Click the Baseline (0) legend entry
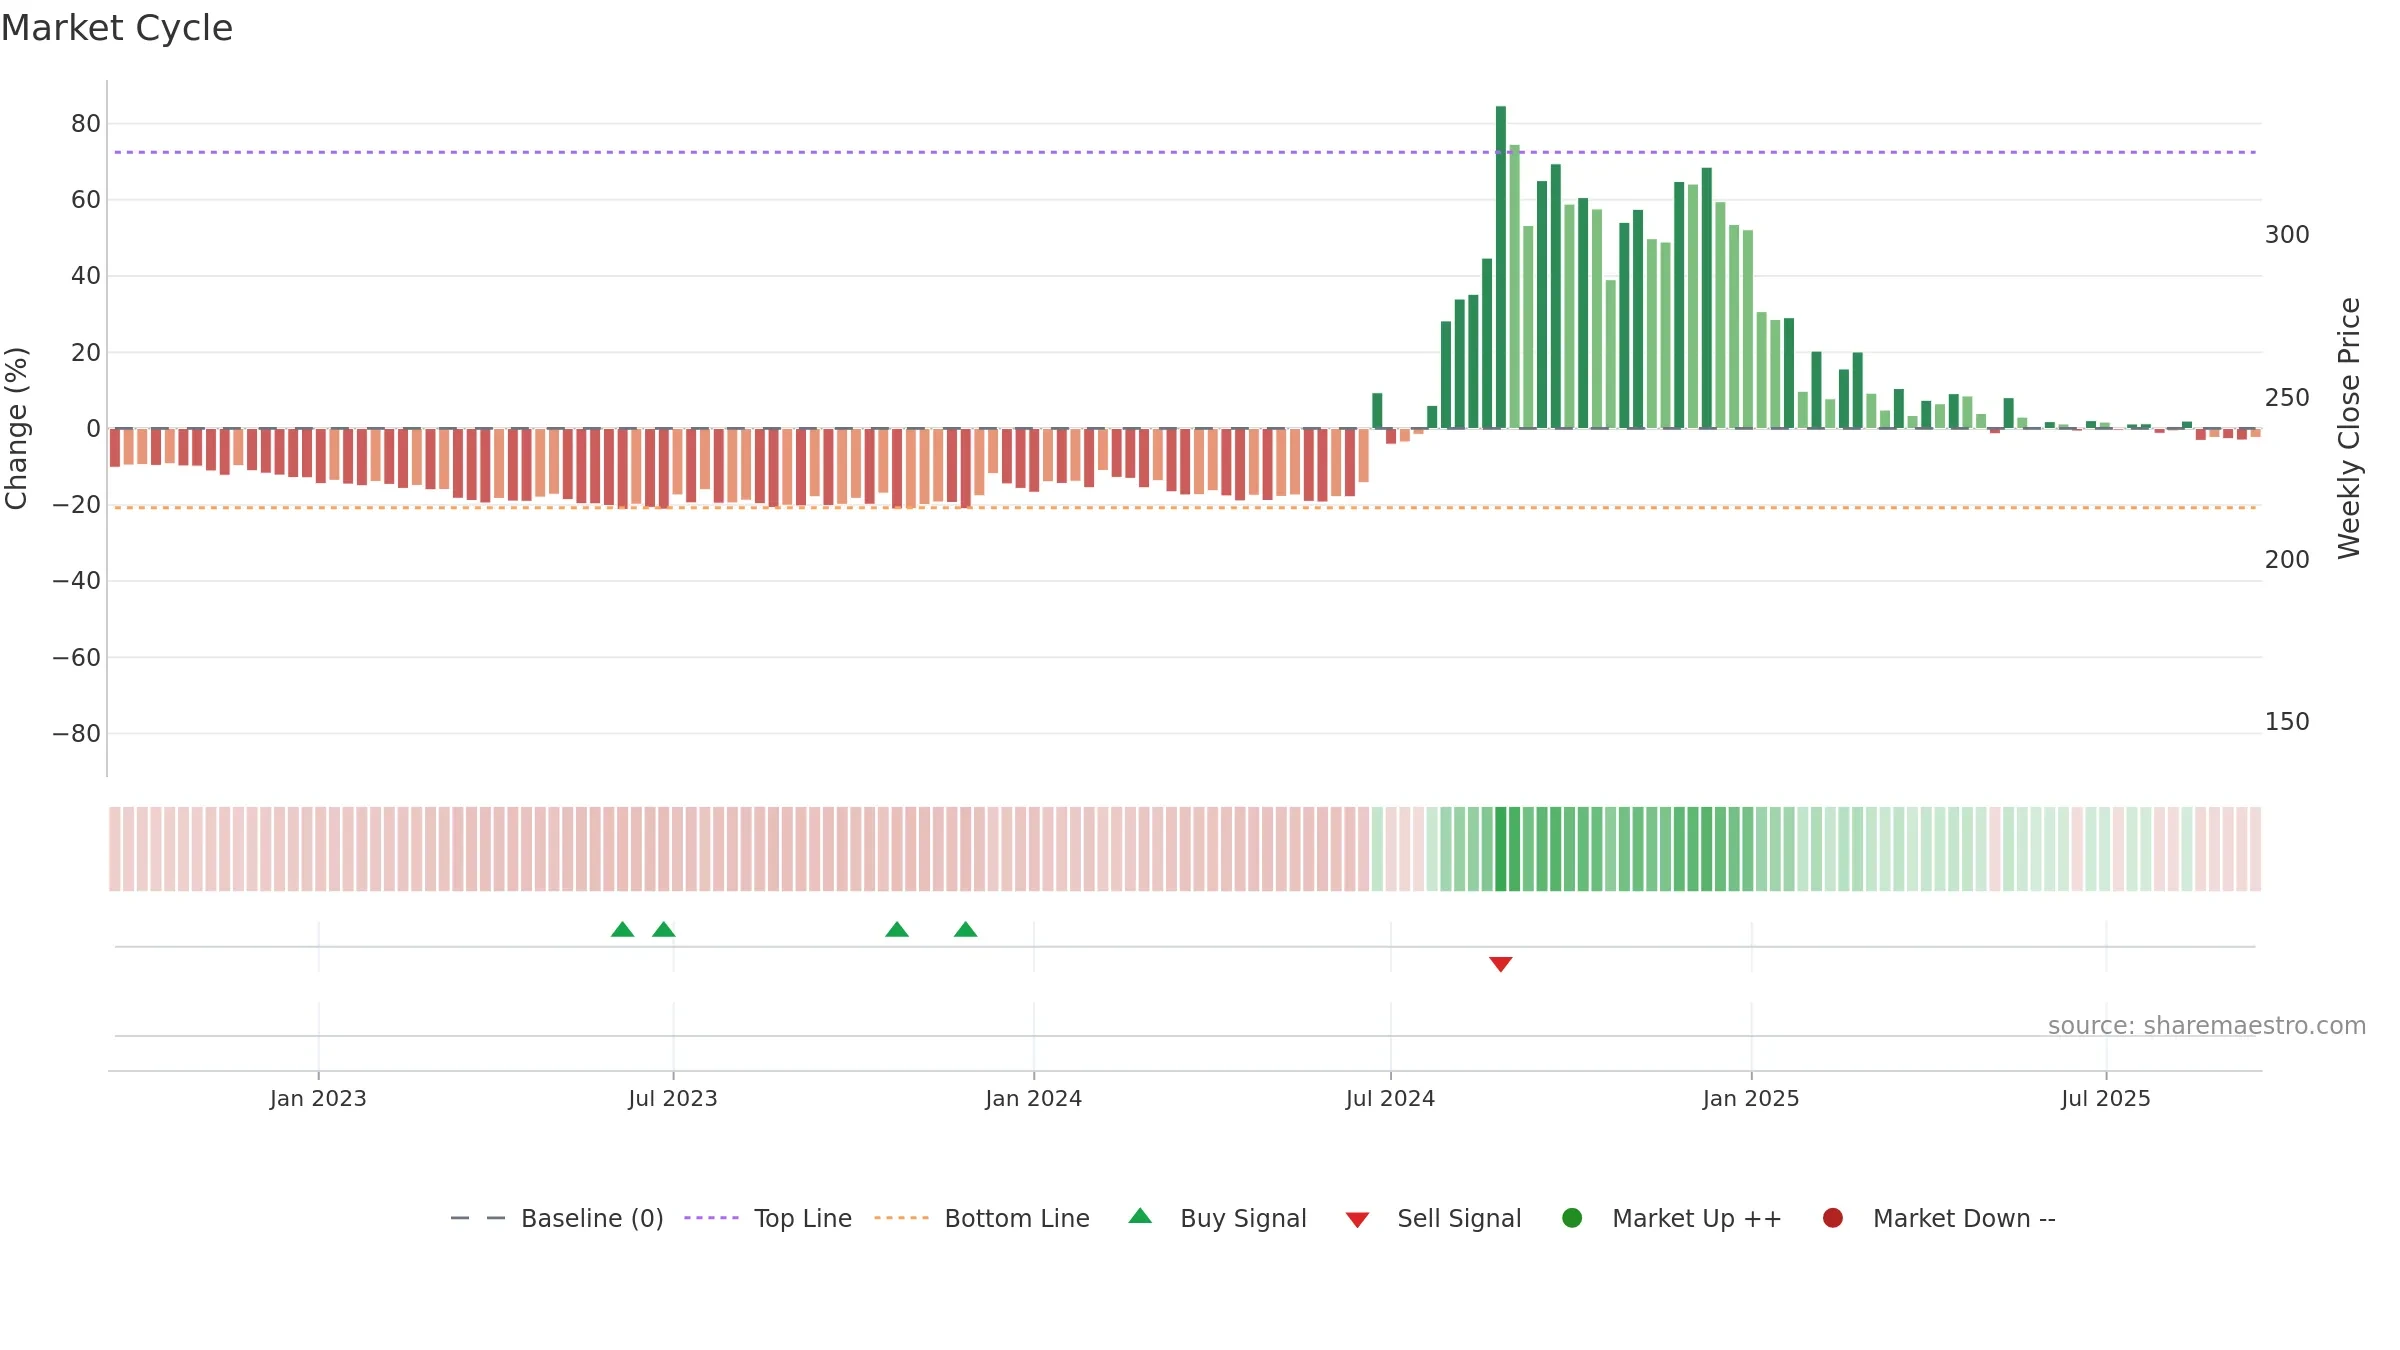 (557, 1218)
